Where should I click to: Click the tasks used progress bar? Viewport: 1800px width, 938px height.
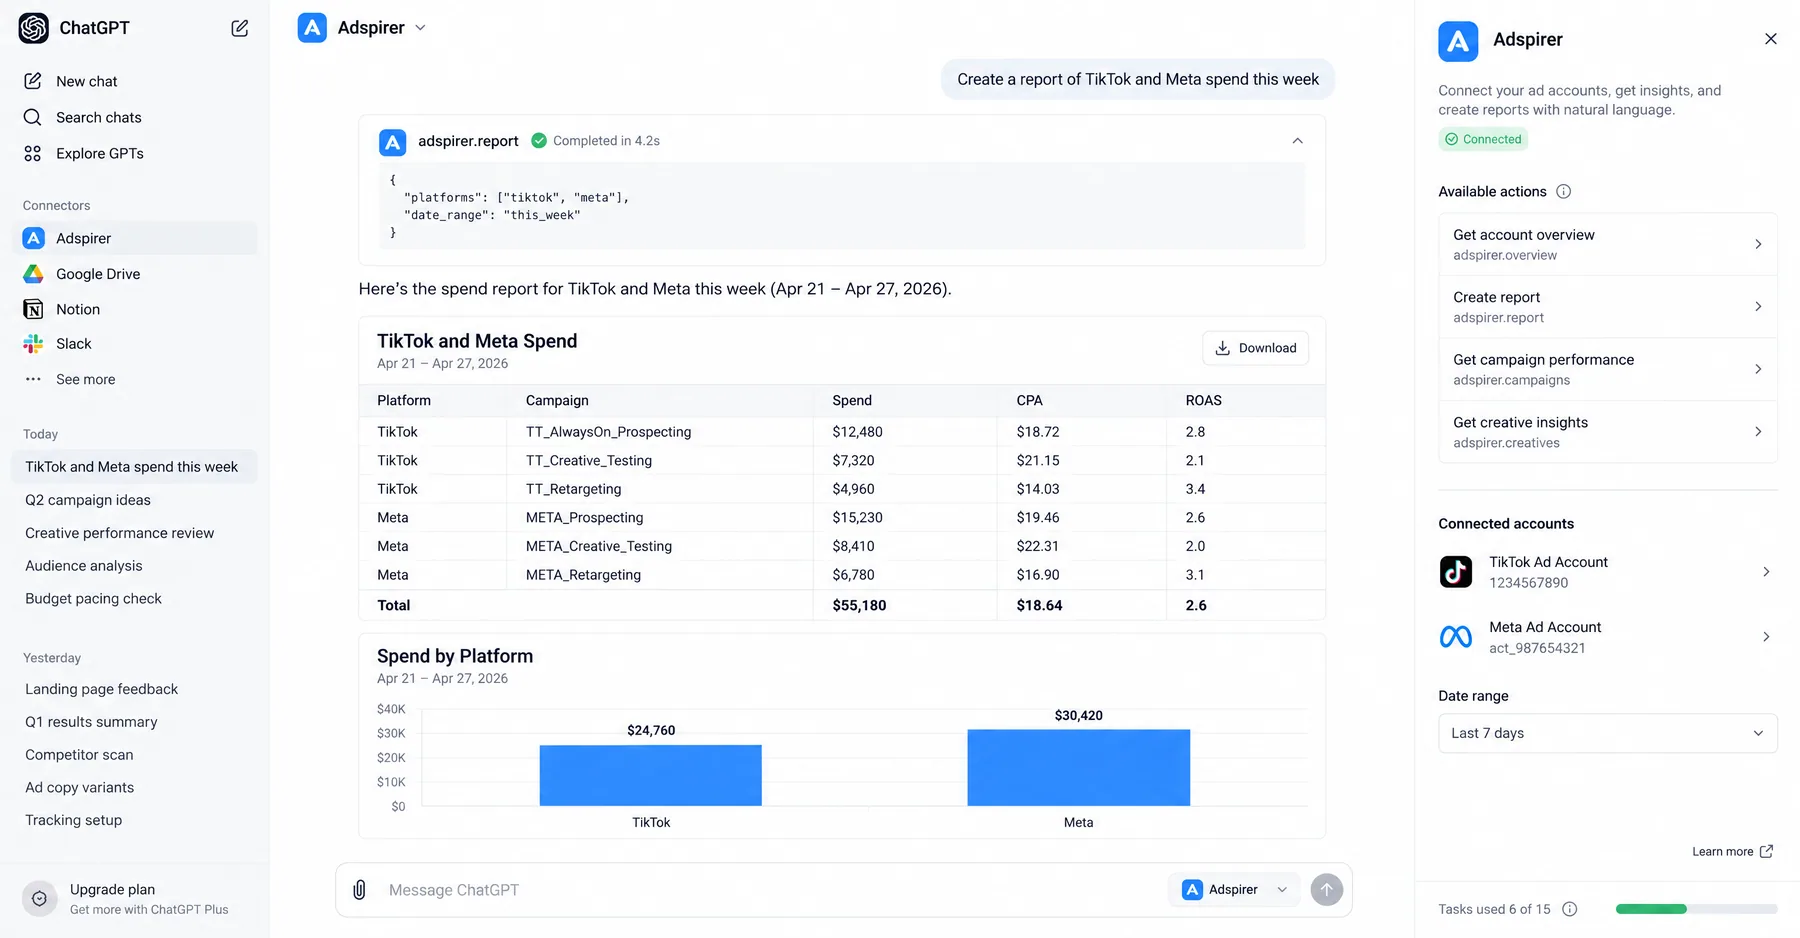tap(1696, 909)
